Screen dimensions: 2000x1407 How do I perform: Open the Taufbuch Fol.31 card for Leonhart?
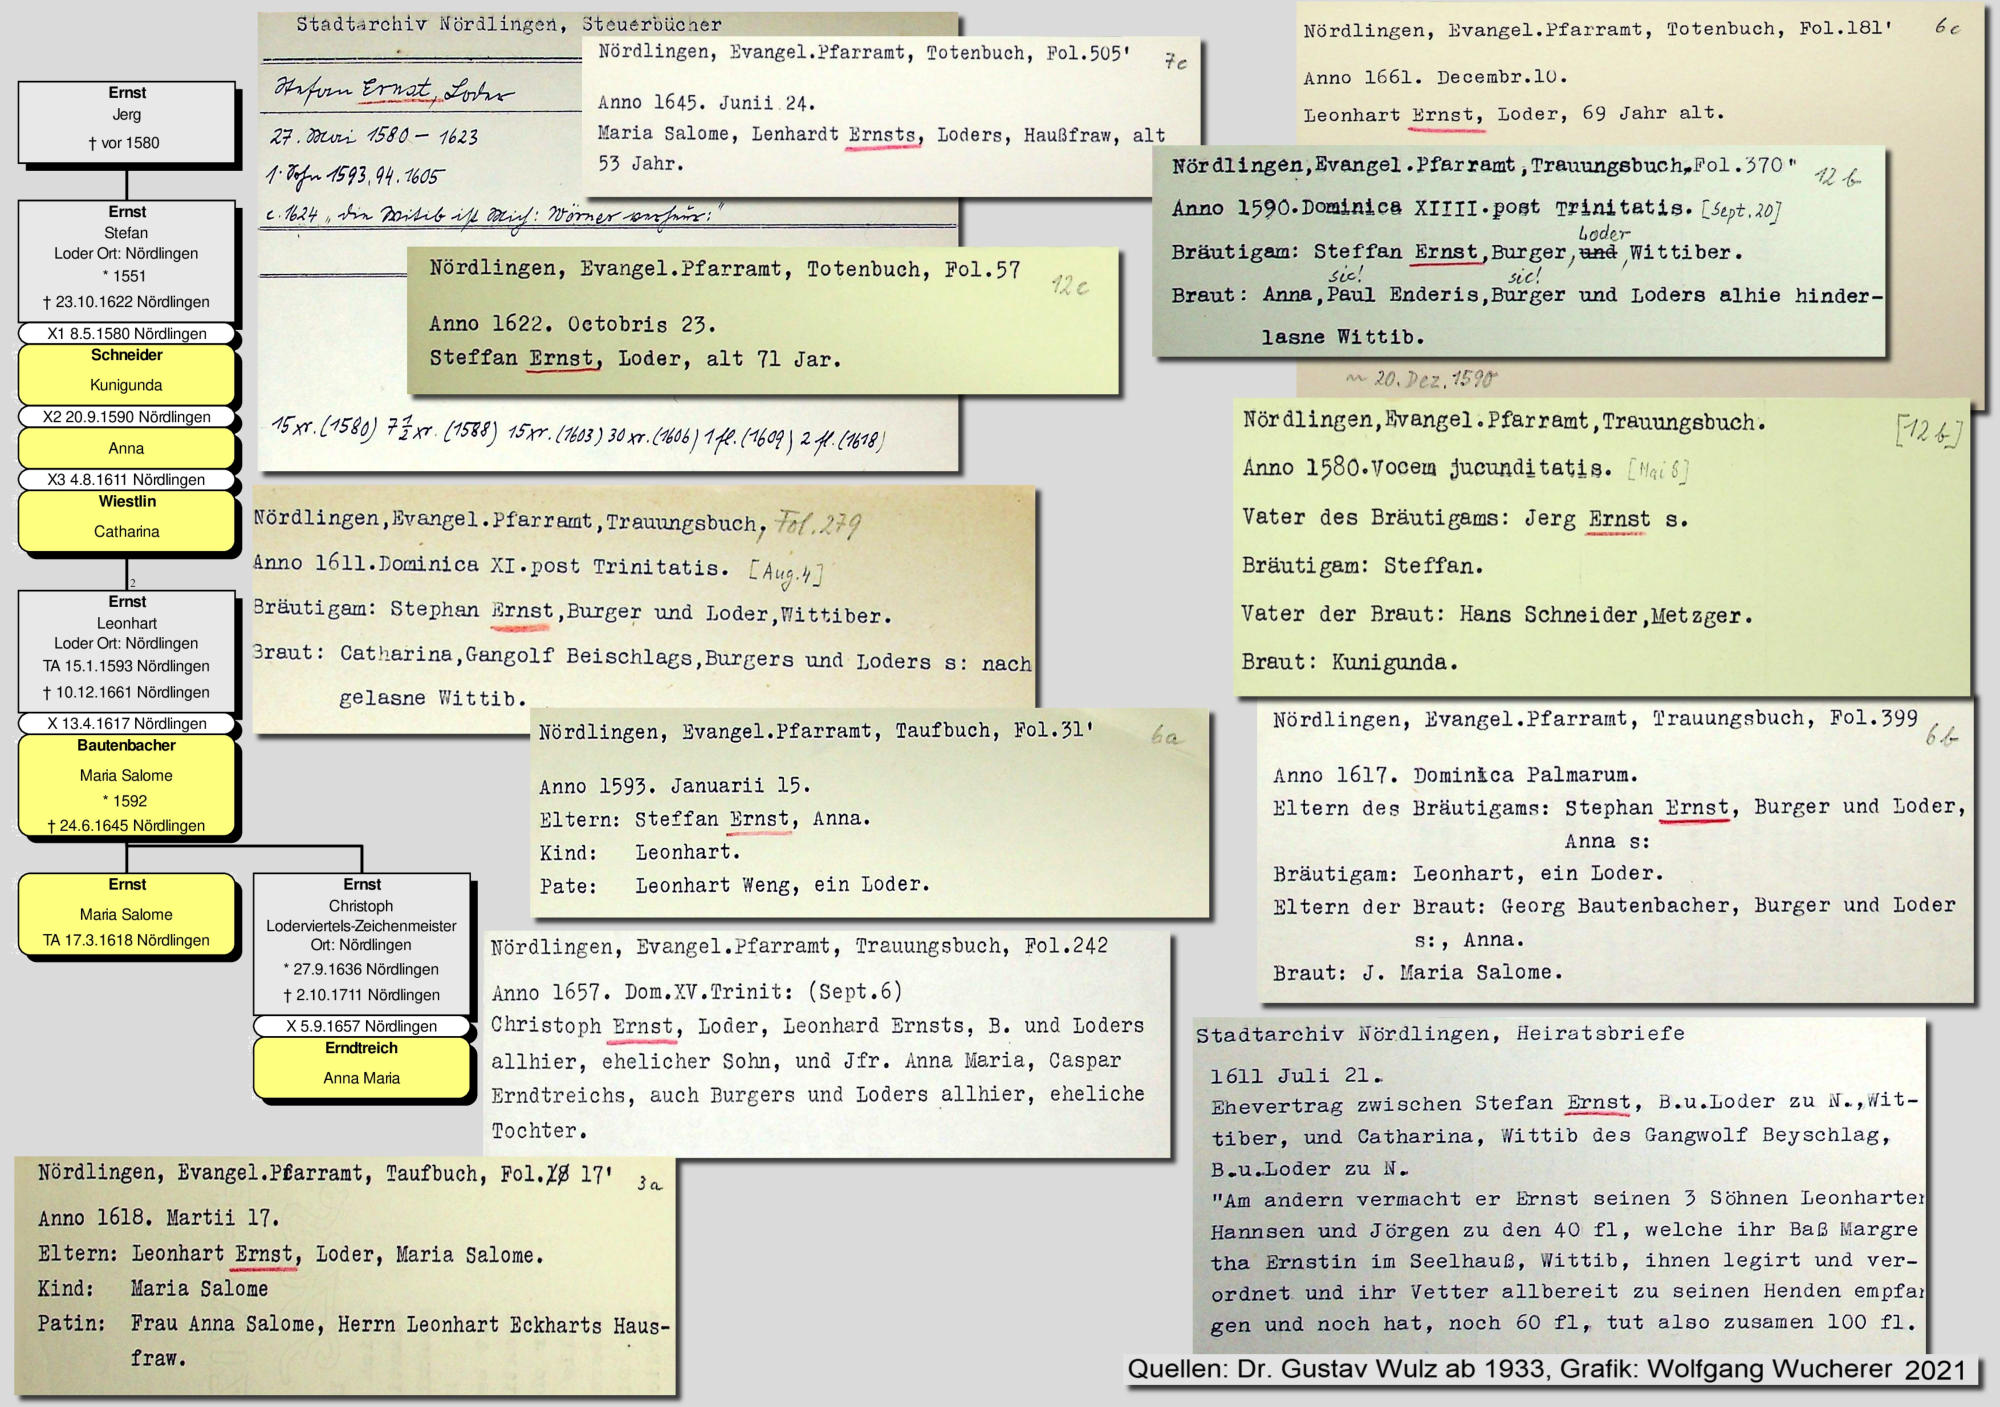tap(868, 813)
